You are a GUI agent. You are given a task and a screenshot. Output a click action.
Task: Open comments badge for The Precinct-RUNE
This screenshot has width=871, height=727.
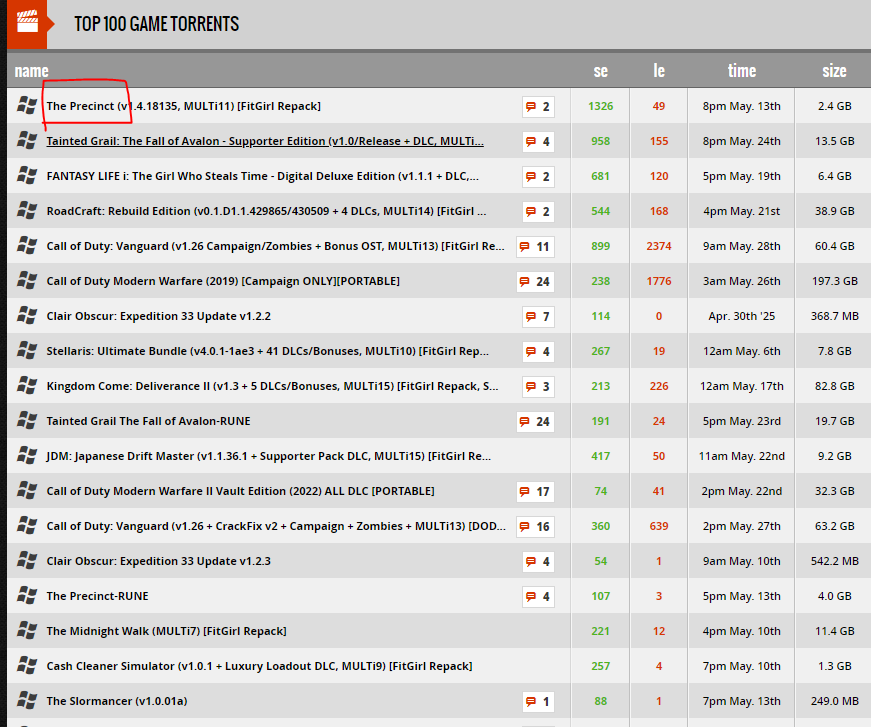pyautogui.click(x=538, y=596)
